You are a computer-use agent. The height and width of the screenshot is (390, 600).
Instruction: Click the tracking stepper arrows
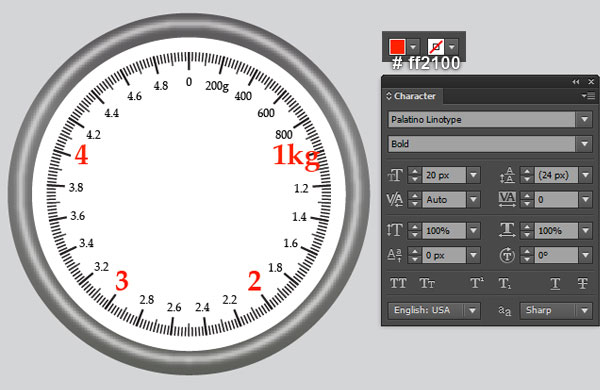[527, 200]
